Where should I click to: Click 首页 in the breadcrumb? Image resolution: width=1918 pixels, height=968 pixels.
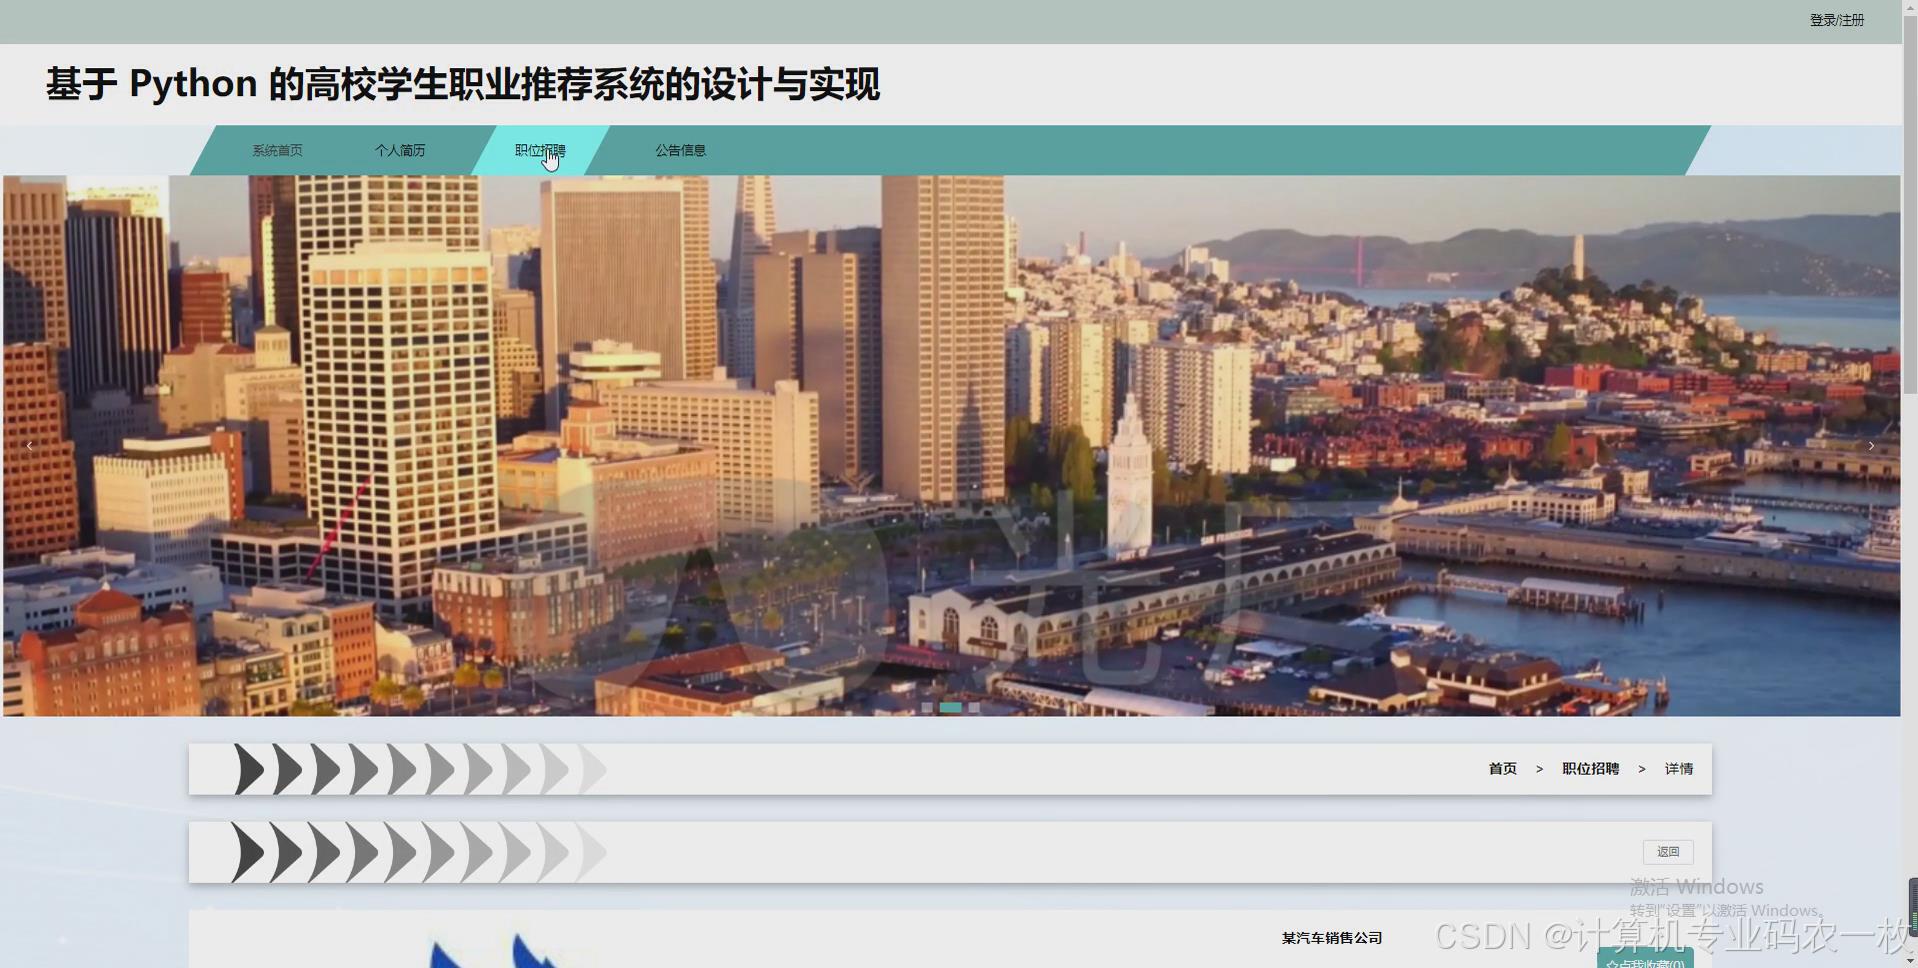(x=1502, y=769)
